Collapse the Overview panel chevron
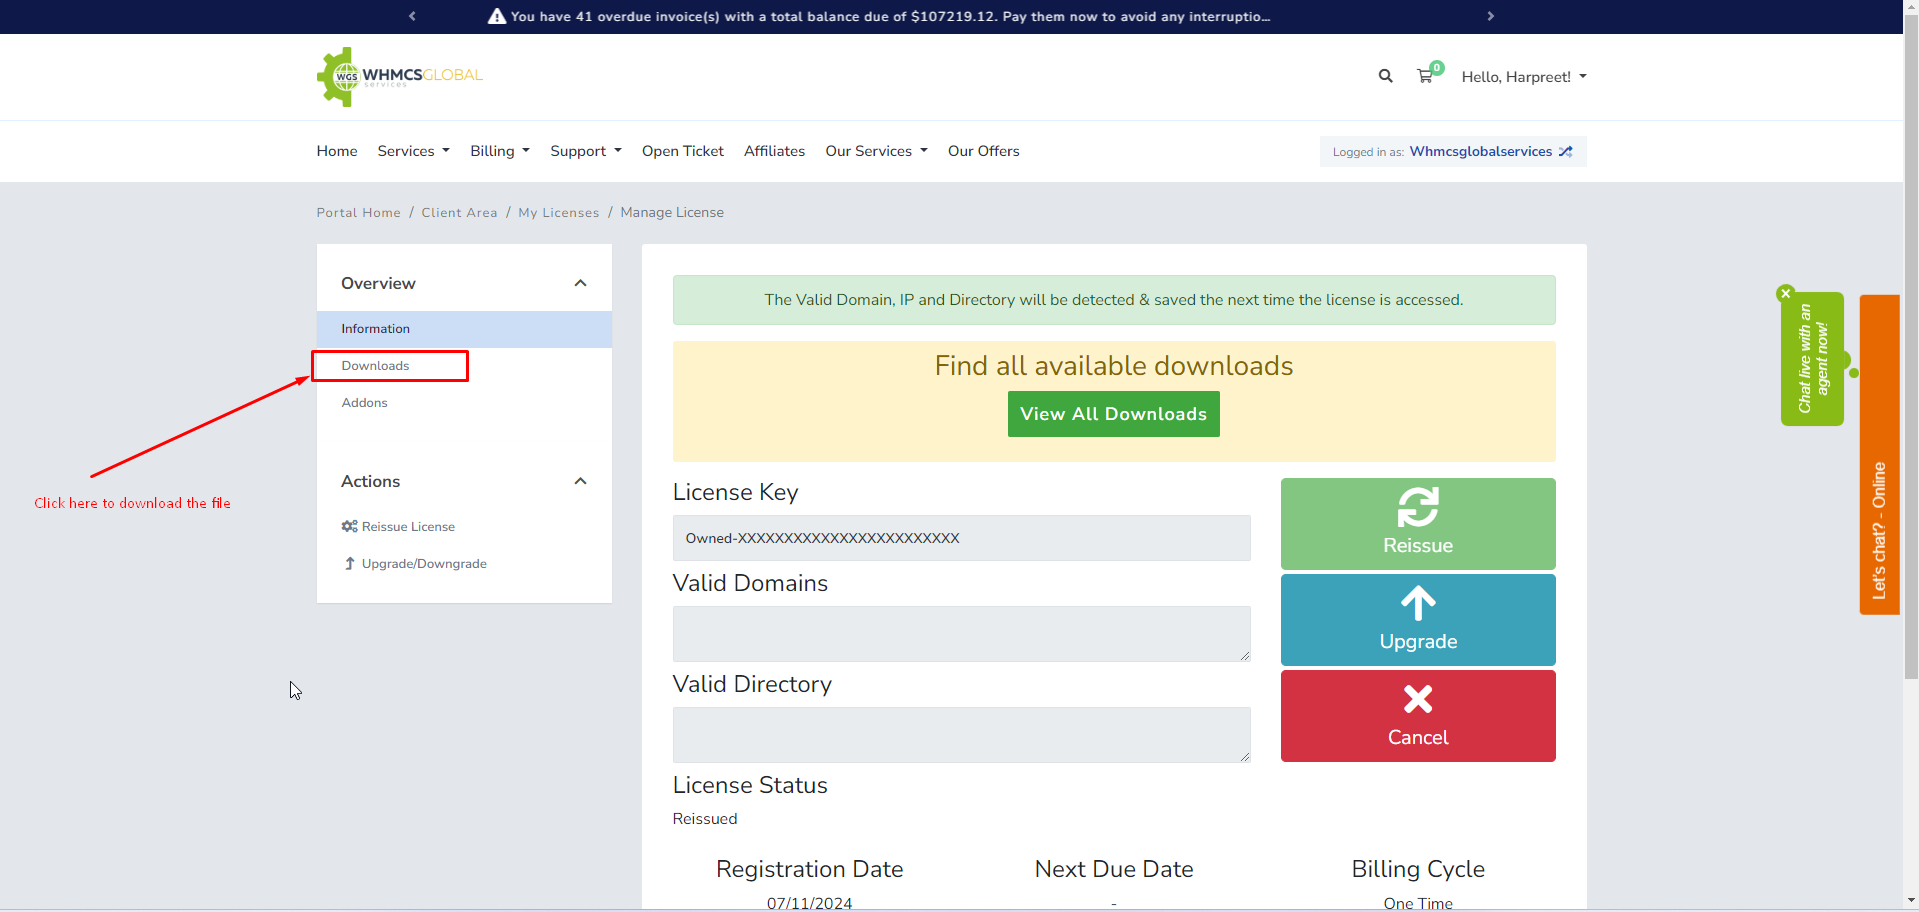 pos(580,283)
